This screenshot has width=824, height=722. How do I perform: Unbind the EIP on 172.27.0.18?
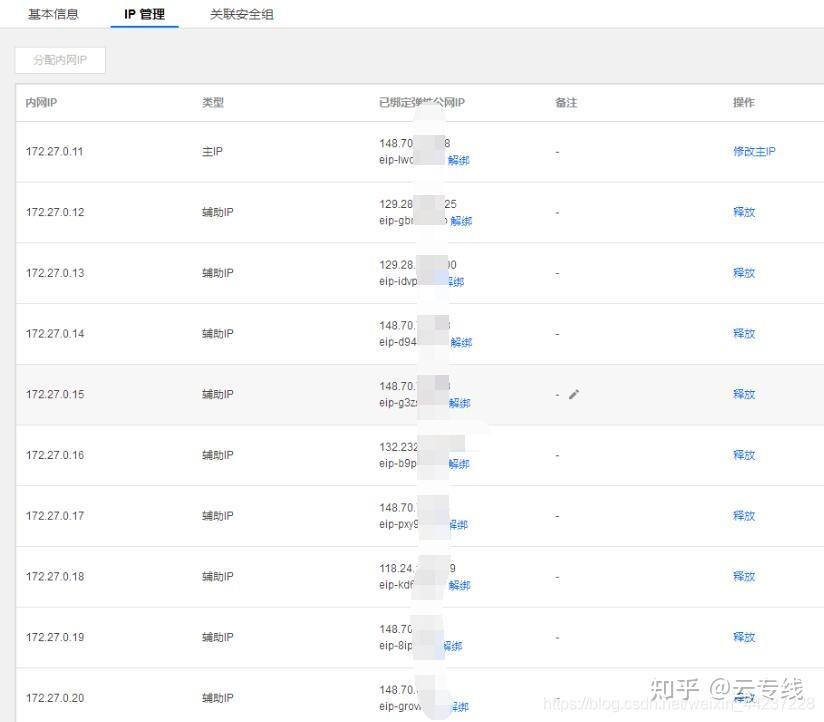point(459,585)
